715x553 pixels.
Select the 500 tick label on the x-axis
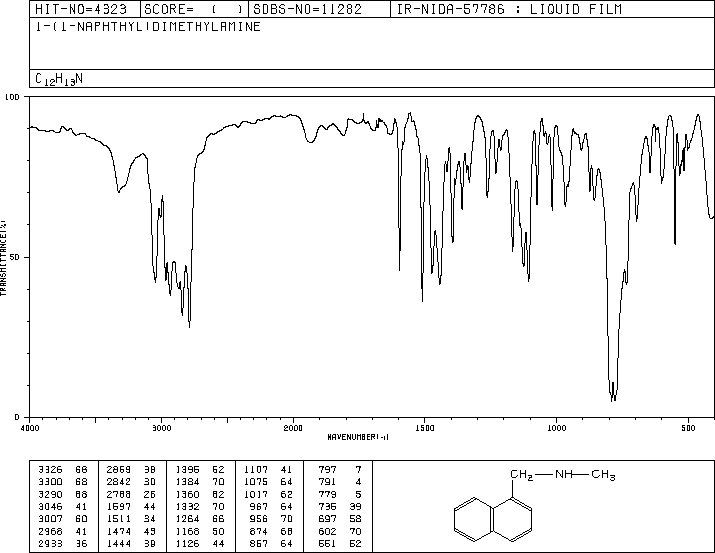[688, 428]
